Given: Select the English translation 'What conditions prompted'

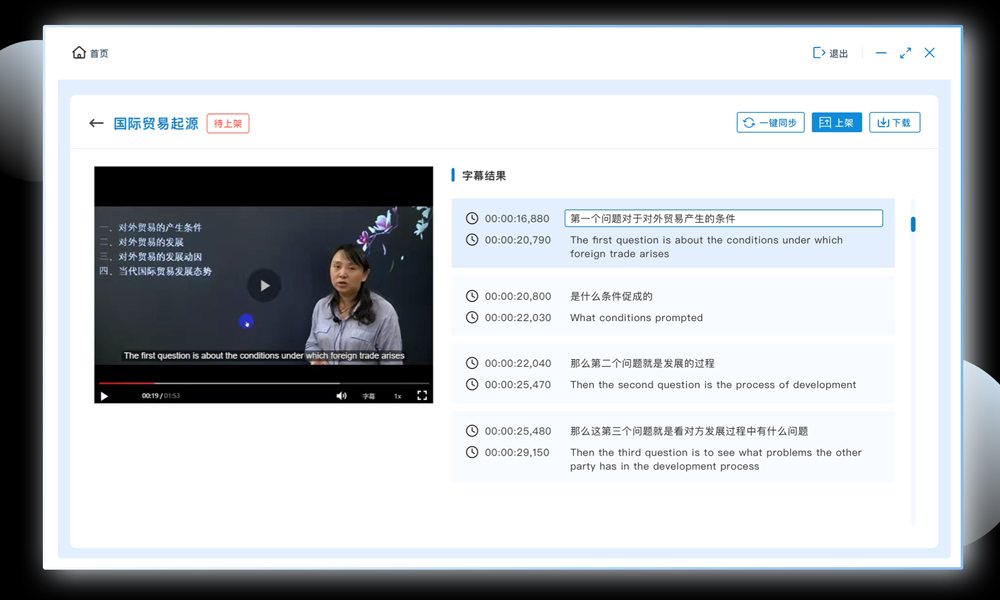Looking at the screenshot, I should click(x=636, y=318).
